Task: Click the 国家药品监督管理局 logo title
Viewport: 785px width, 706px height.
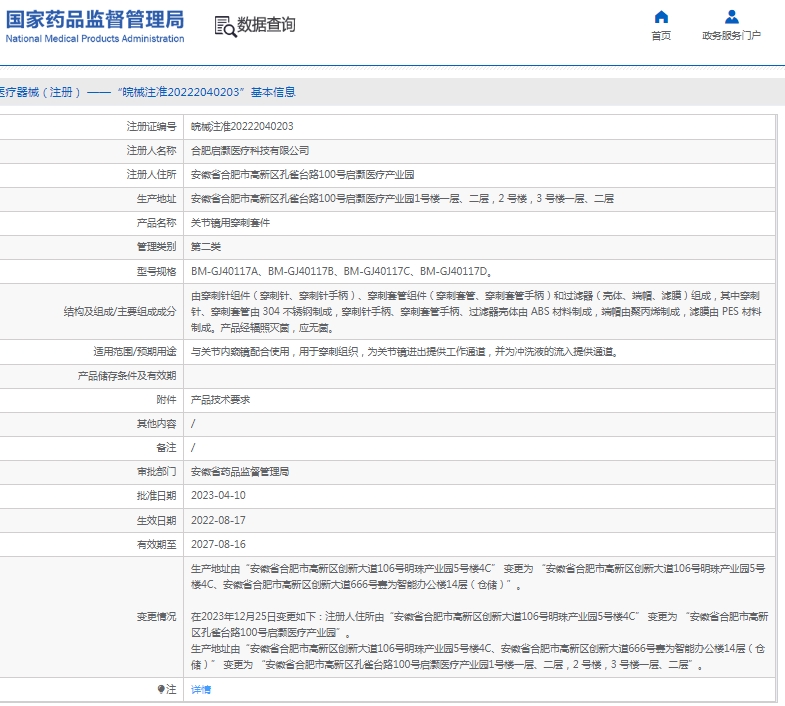Action: point(95,20)
